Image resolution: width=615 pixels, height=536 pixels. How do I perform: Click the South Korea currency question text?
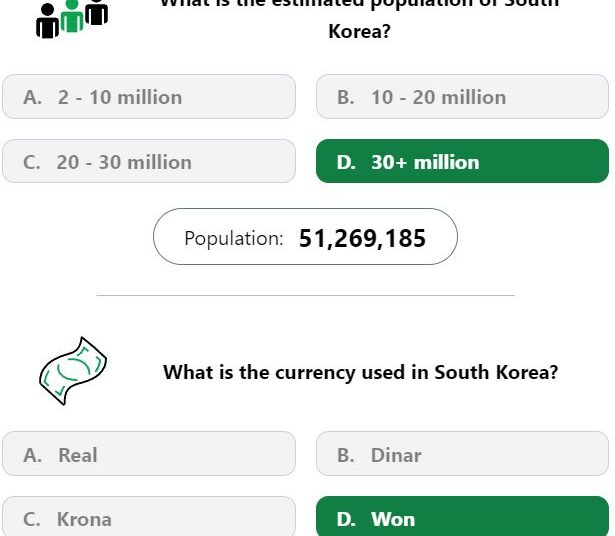click(360, 372)
